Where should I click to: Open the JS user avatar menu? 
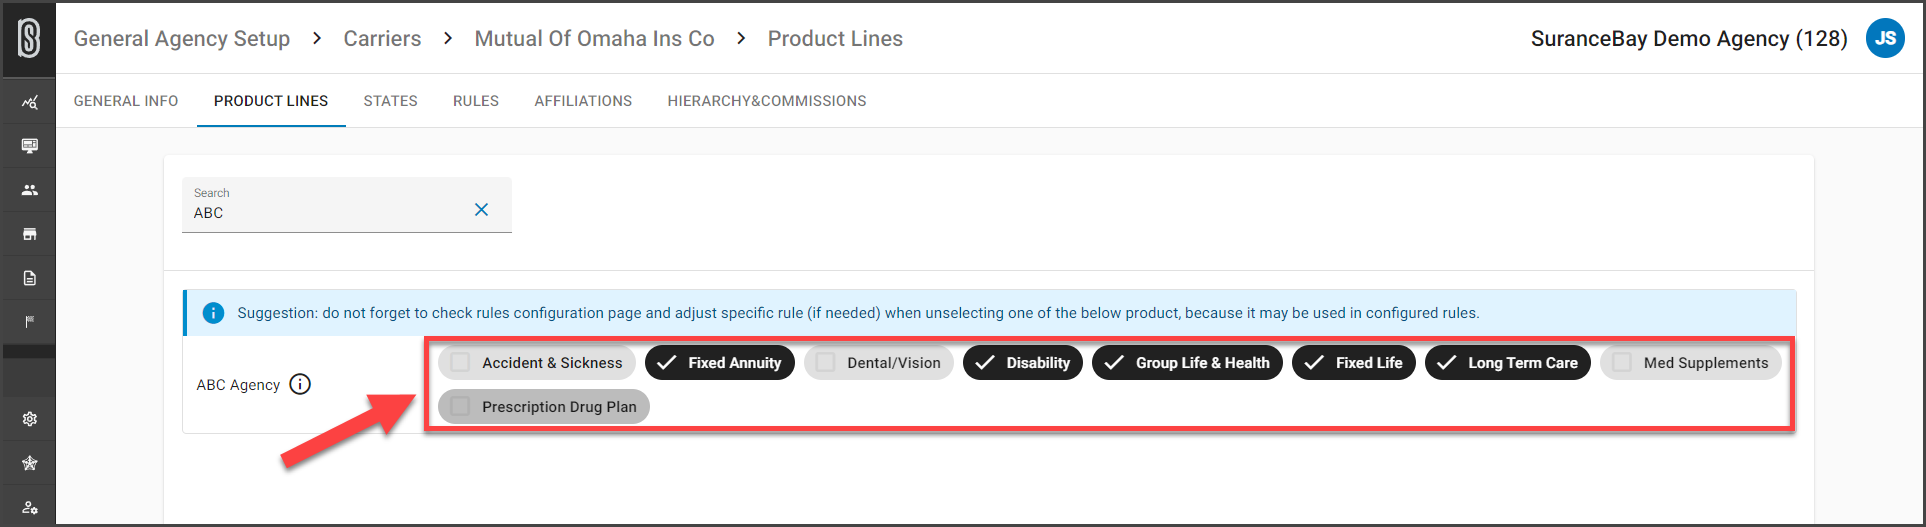point(1885,38)
